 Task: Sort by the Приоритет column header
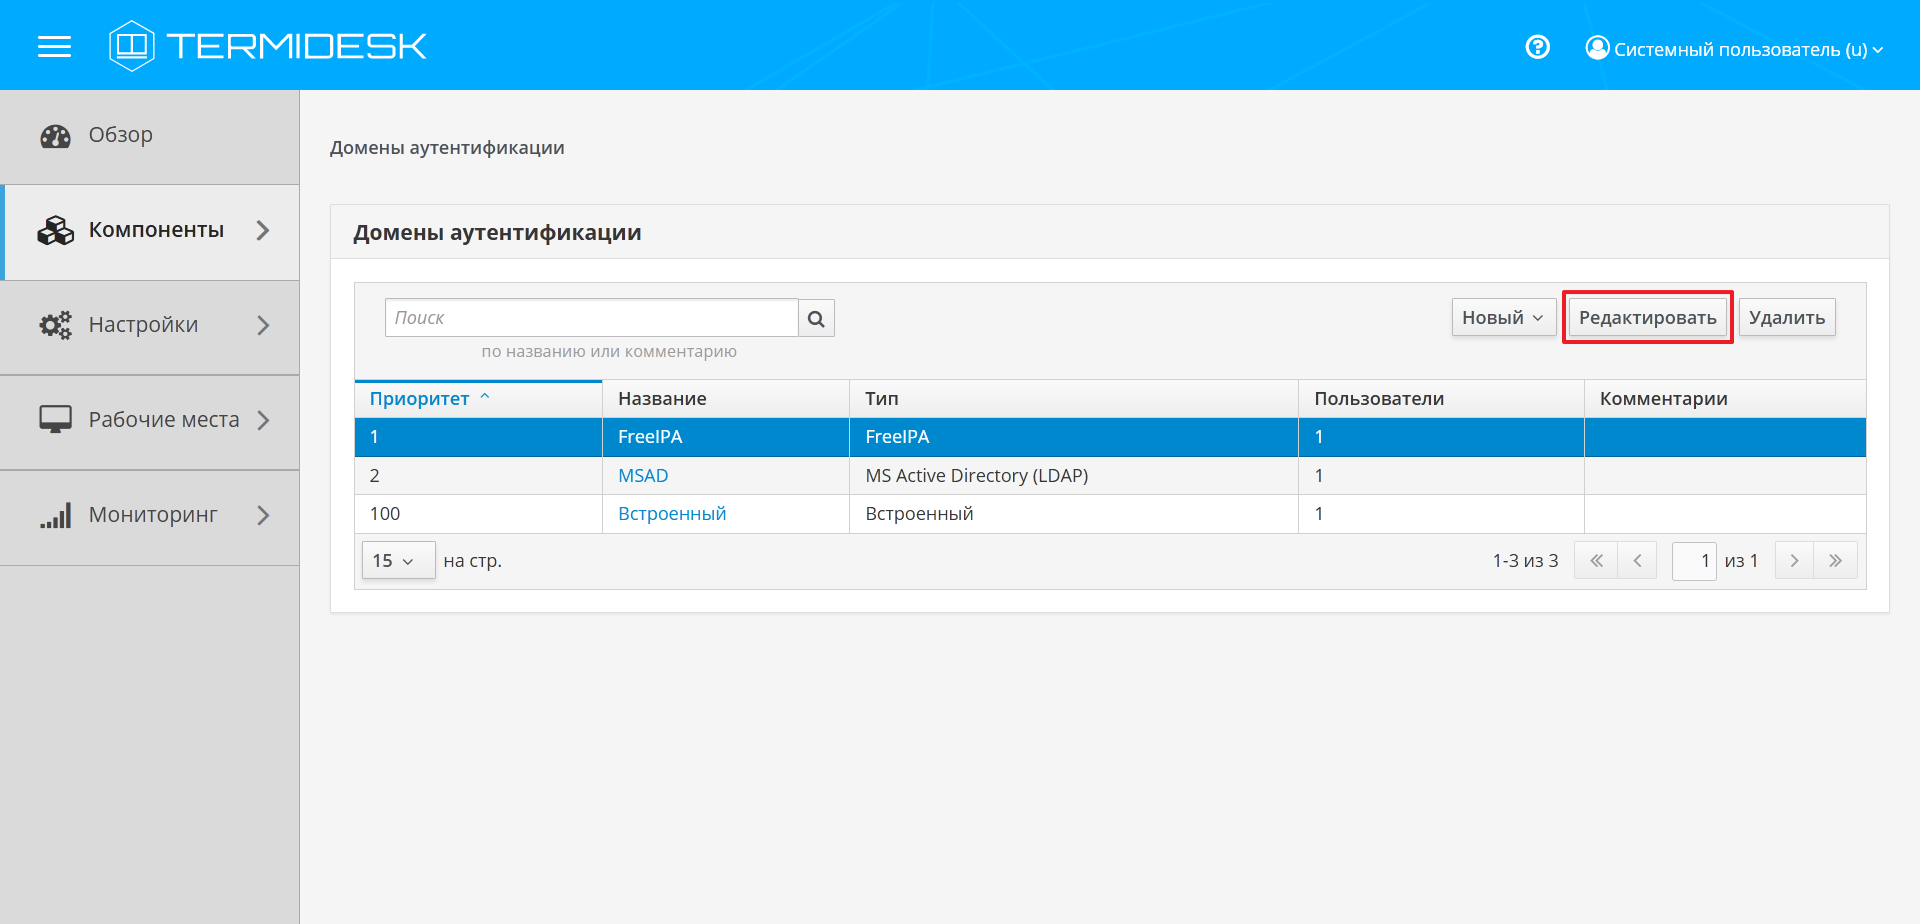420,399
